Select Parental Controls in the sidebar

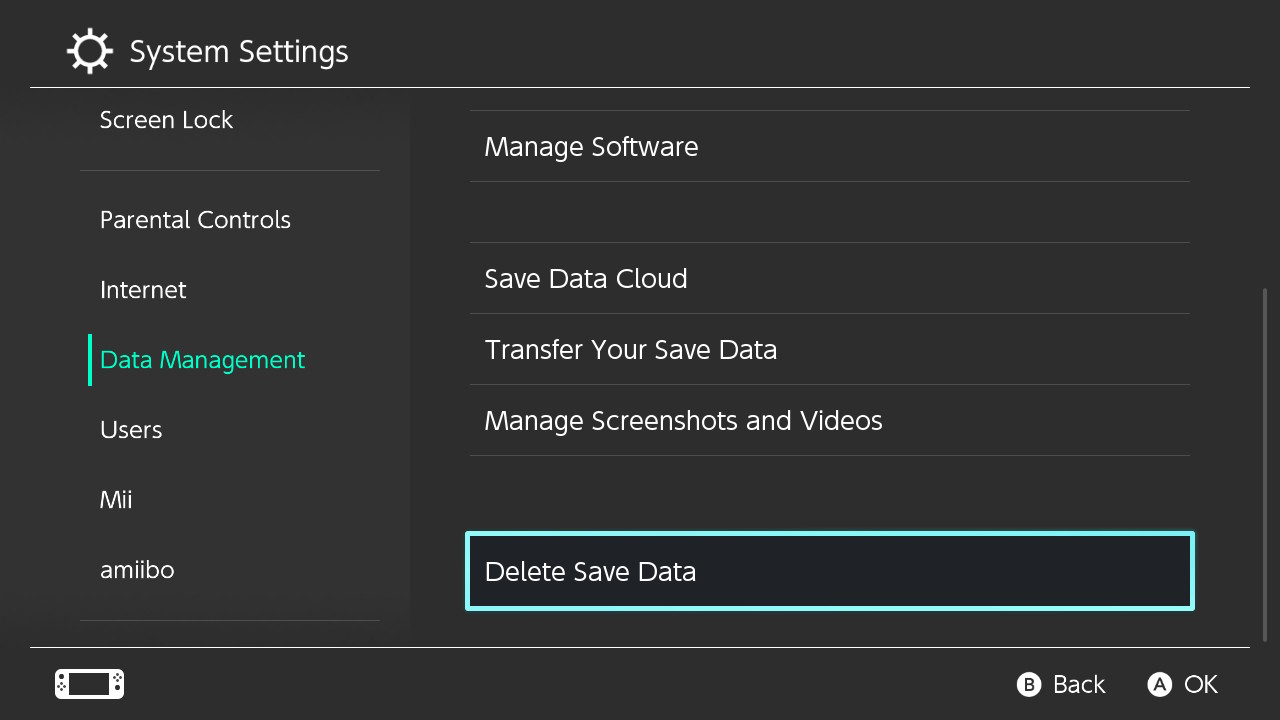195,220
